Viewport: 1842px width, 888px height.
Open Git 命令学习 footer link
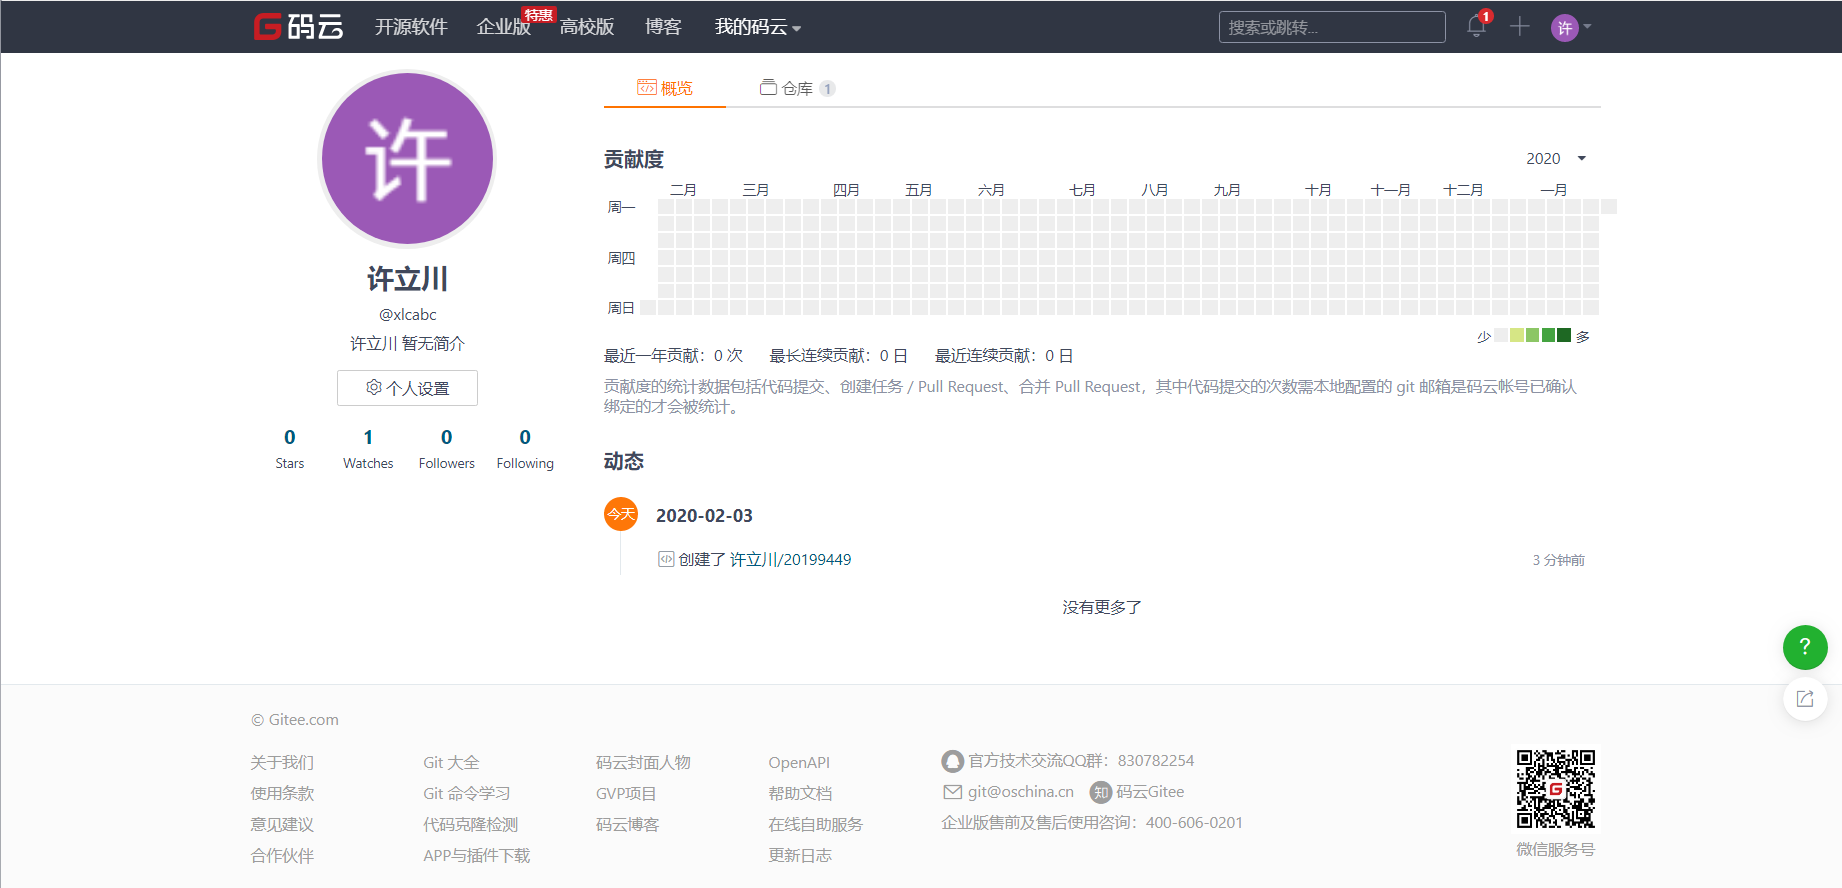click(467, 793)
